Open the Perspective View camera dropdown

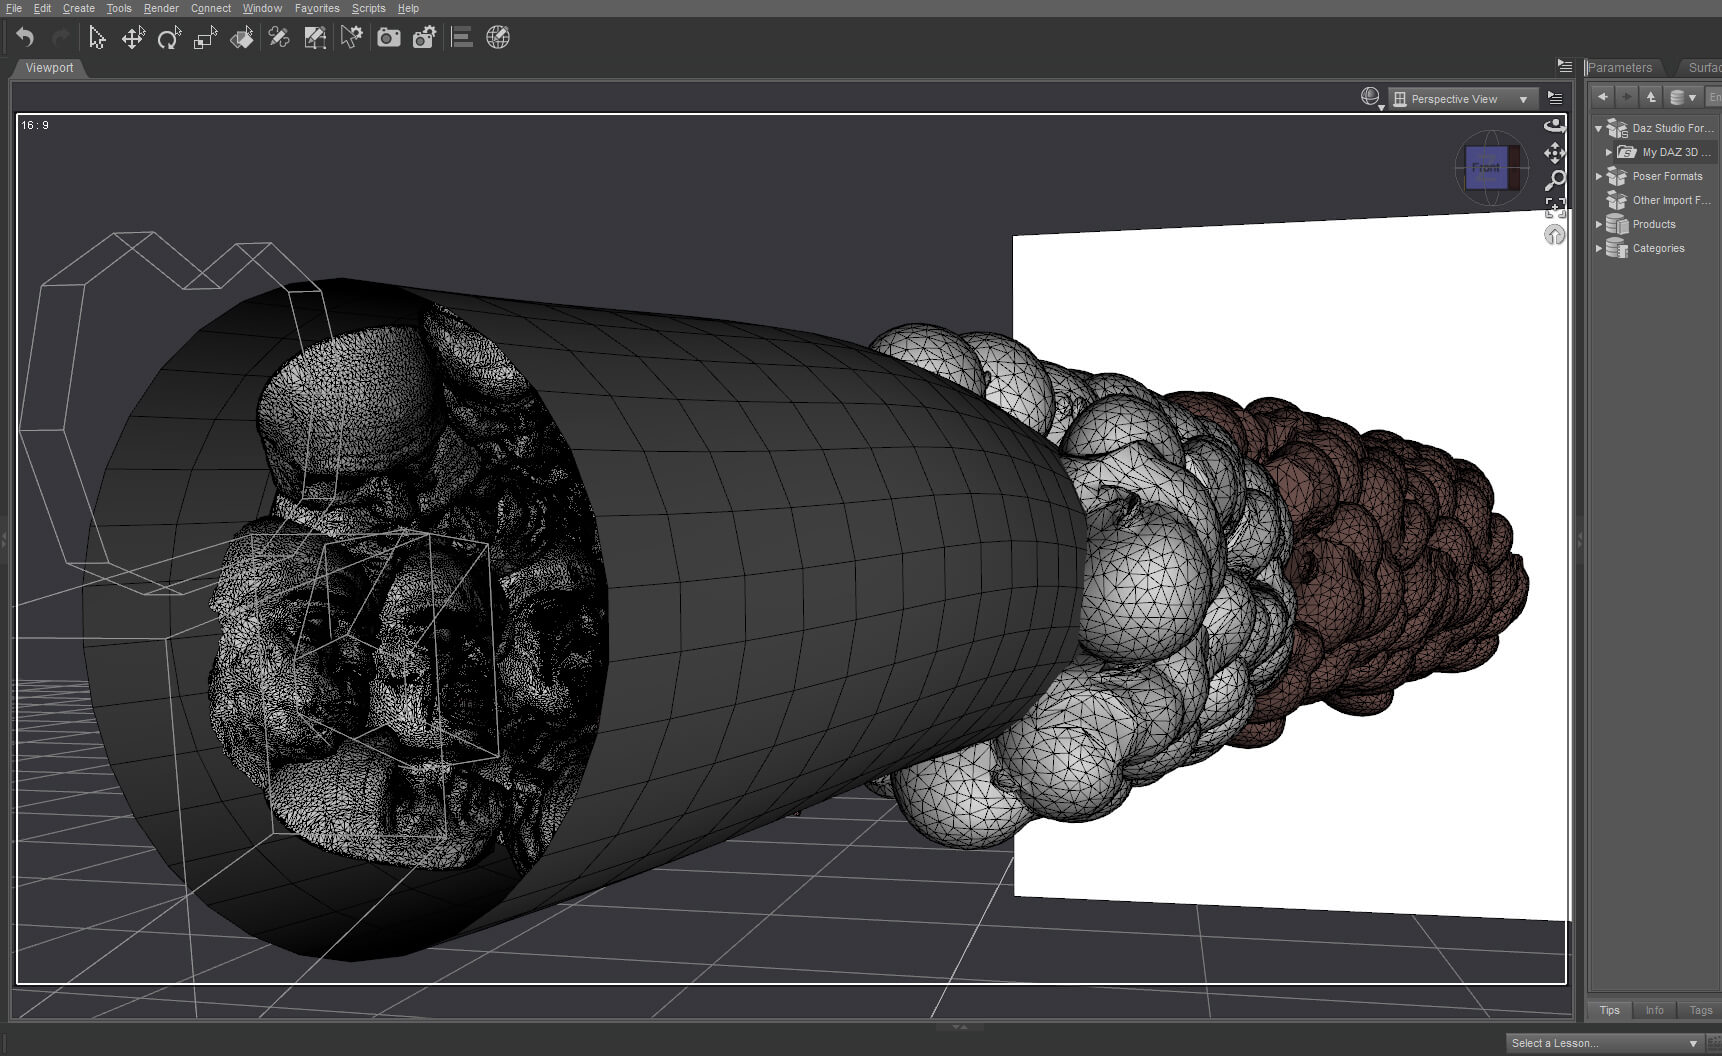point(1461,99)
